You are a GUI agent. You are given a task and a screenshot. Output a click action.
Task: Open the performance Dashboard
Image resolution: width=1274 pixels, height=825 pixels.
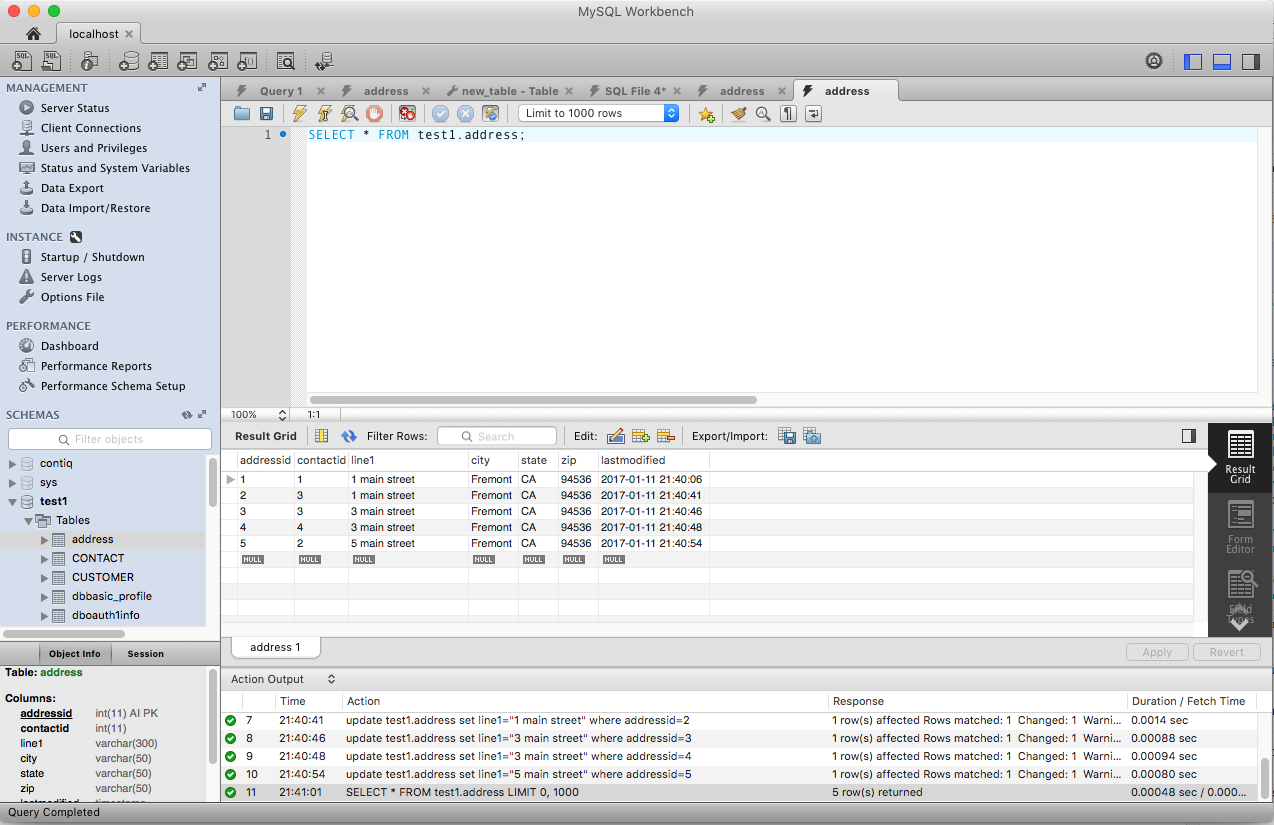point(69,346)
